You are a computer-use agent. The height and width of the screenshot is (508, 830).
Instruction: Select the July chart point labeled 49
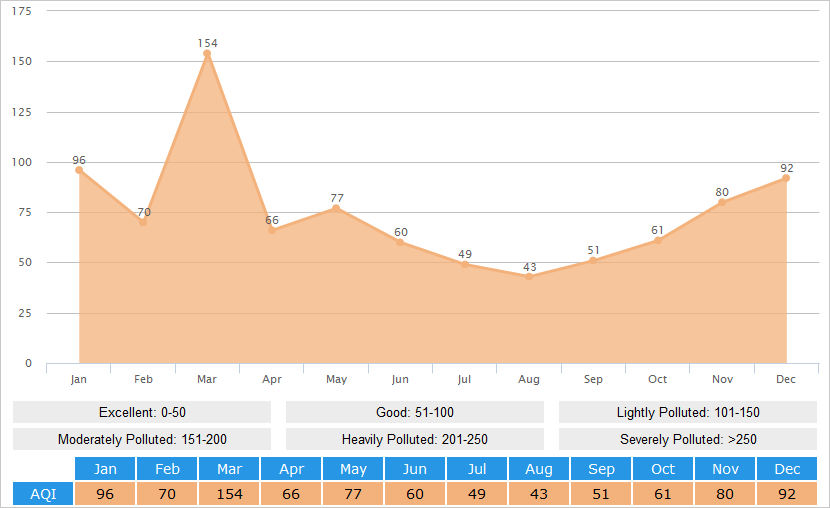[x=465, y=264]
